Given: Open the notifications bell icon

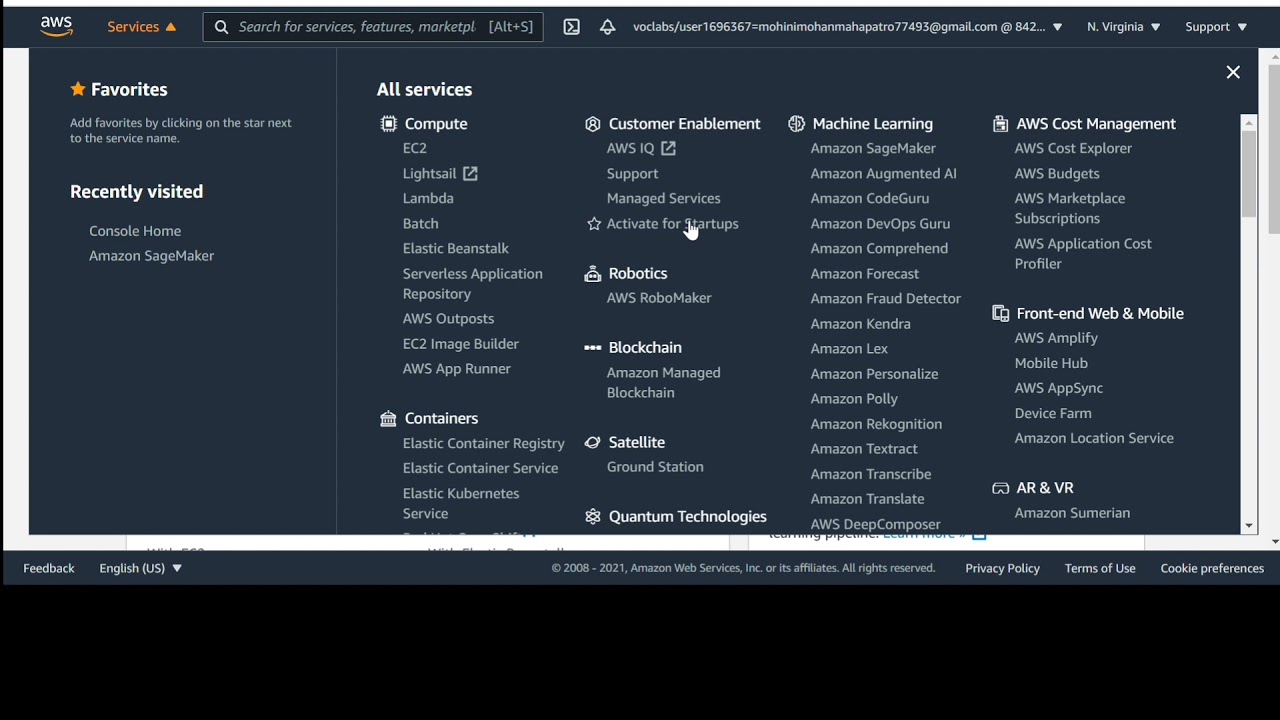Looking at the screenshot, I should coord(607,27).
